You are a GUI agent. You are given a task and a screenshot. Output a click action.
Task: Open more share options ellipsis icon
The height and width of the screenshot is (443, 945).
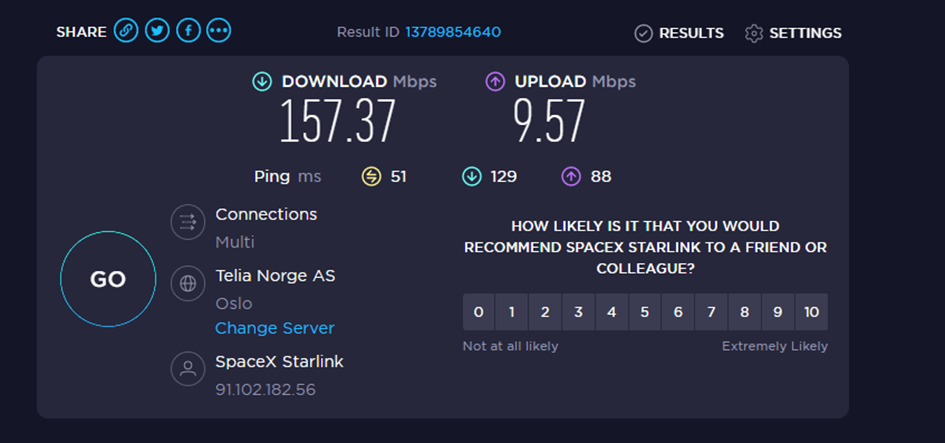[x=219, y=30]
